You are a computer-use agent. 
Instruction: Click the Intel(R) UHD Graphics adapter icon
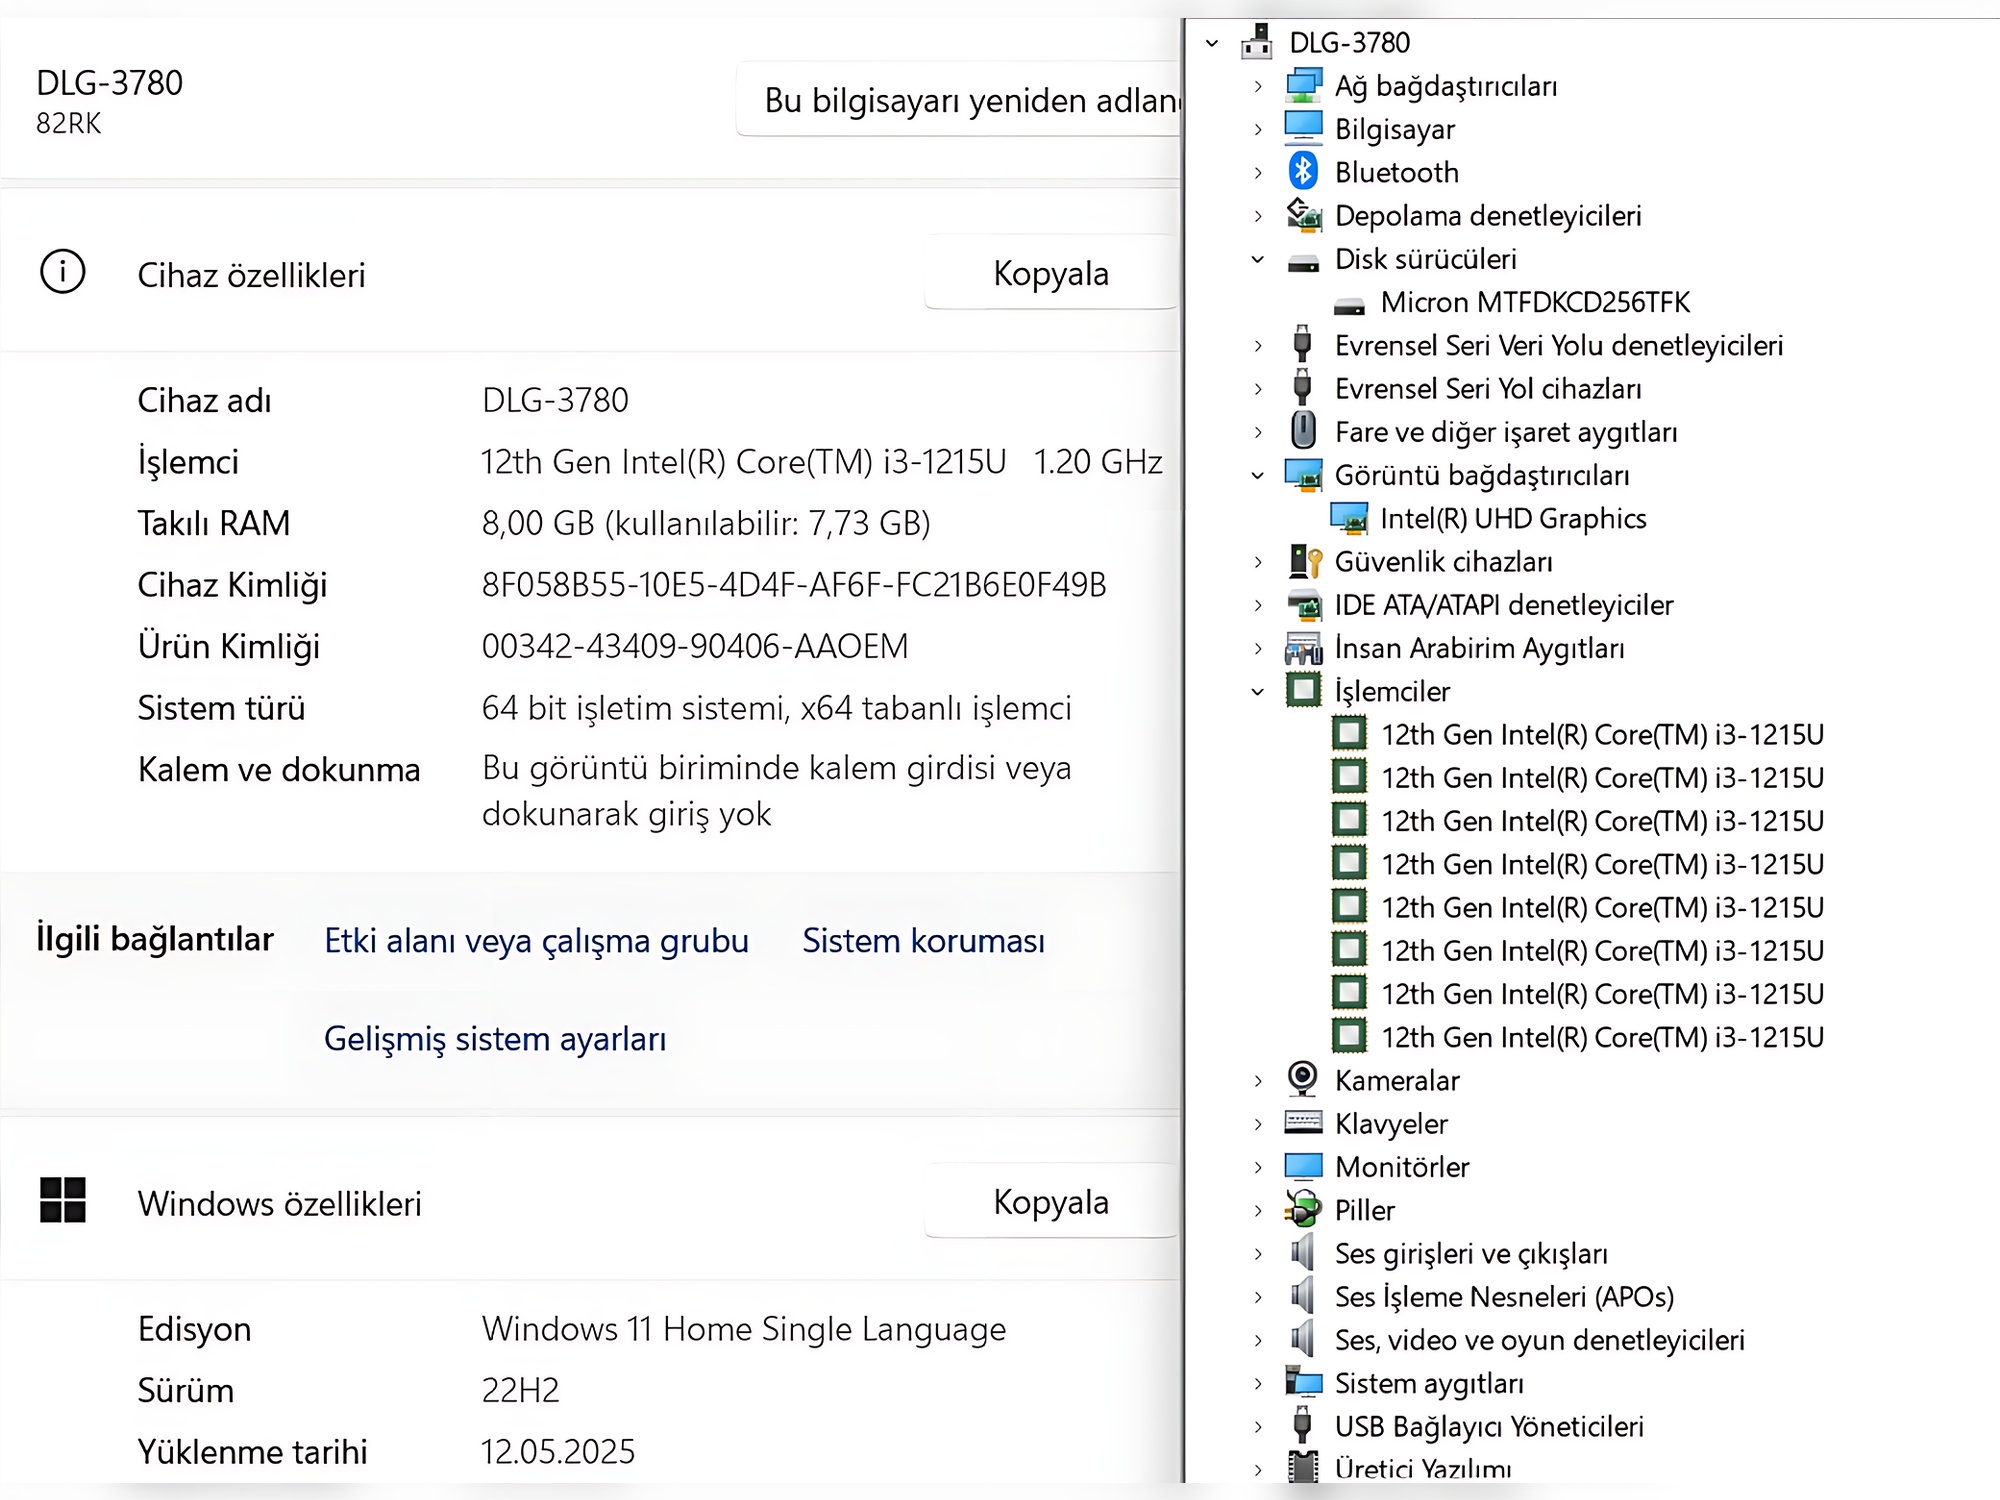pos(1349,518)
